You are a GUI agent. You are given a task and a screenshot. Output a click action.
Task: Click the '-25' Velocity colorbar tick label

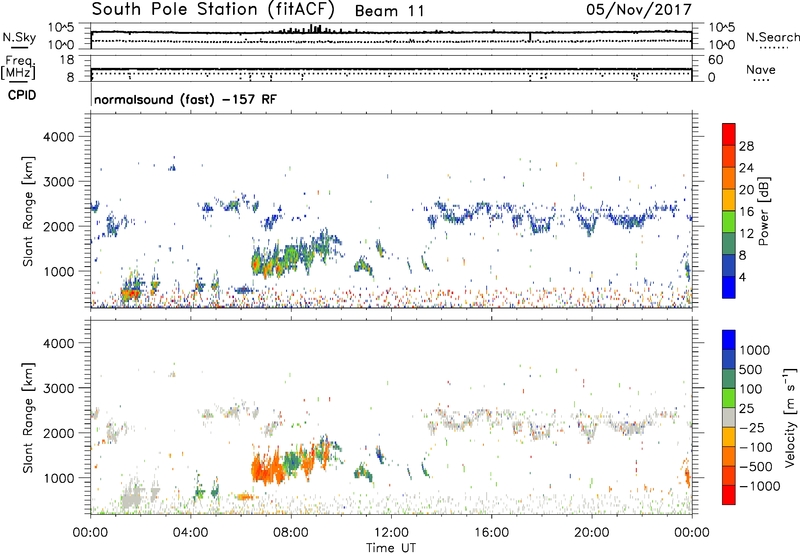tap(752, 427)
